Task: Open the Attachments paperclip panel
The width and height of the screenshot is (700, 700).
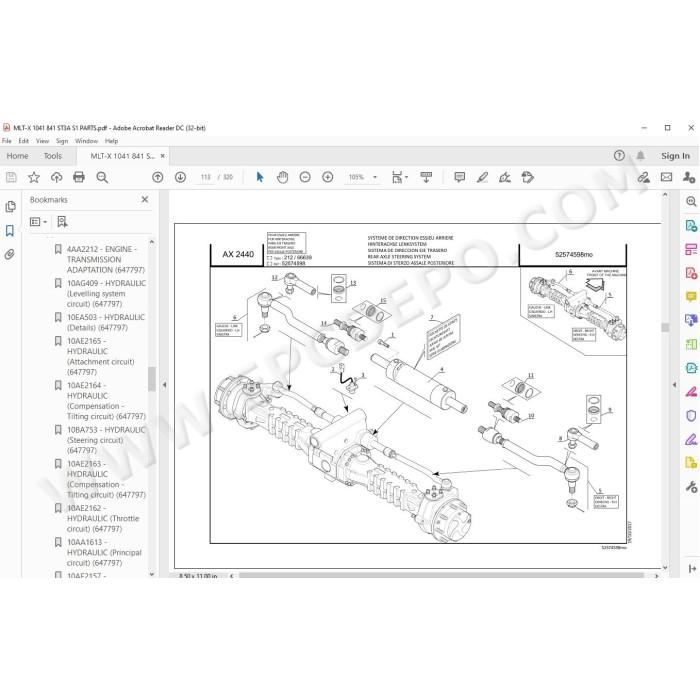Action: tap(10, 254)
